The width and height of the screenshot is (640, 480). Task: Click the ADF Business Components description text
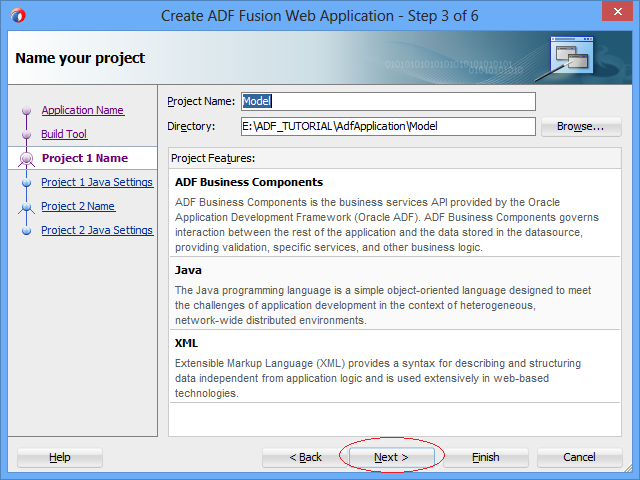pyautogui.click(x=387, y=225)
